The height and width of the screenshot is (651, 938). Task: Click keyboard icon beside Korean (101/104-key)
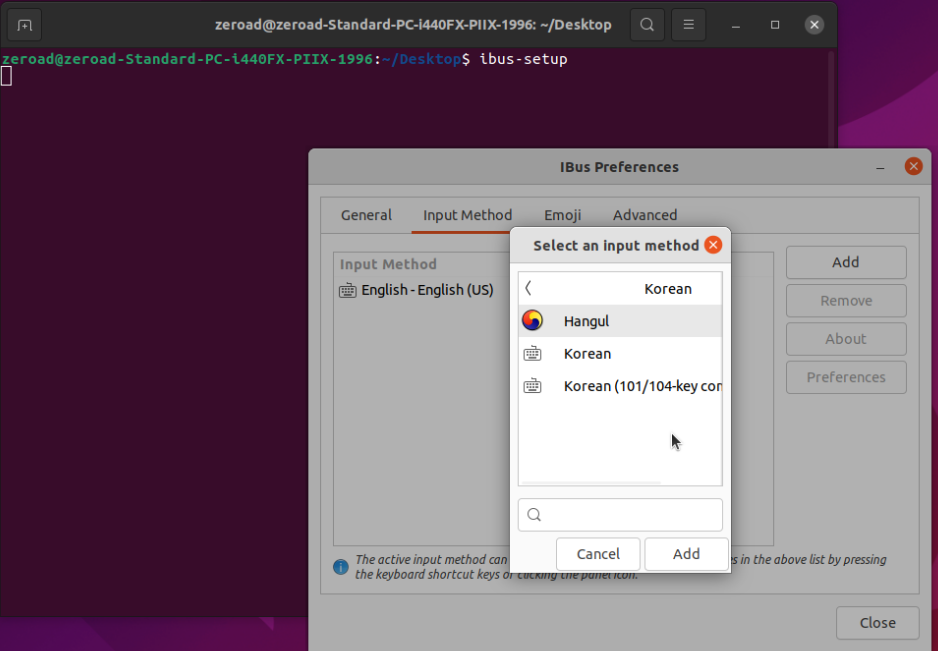[x=532, y=386]
